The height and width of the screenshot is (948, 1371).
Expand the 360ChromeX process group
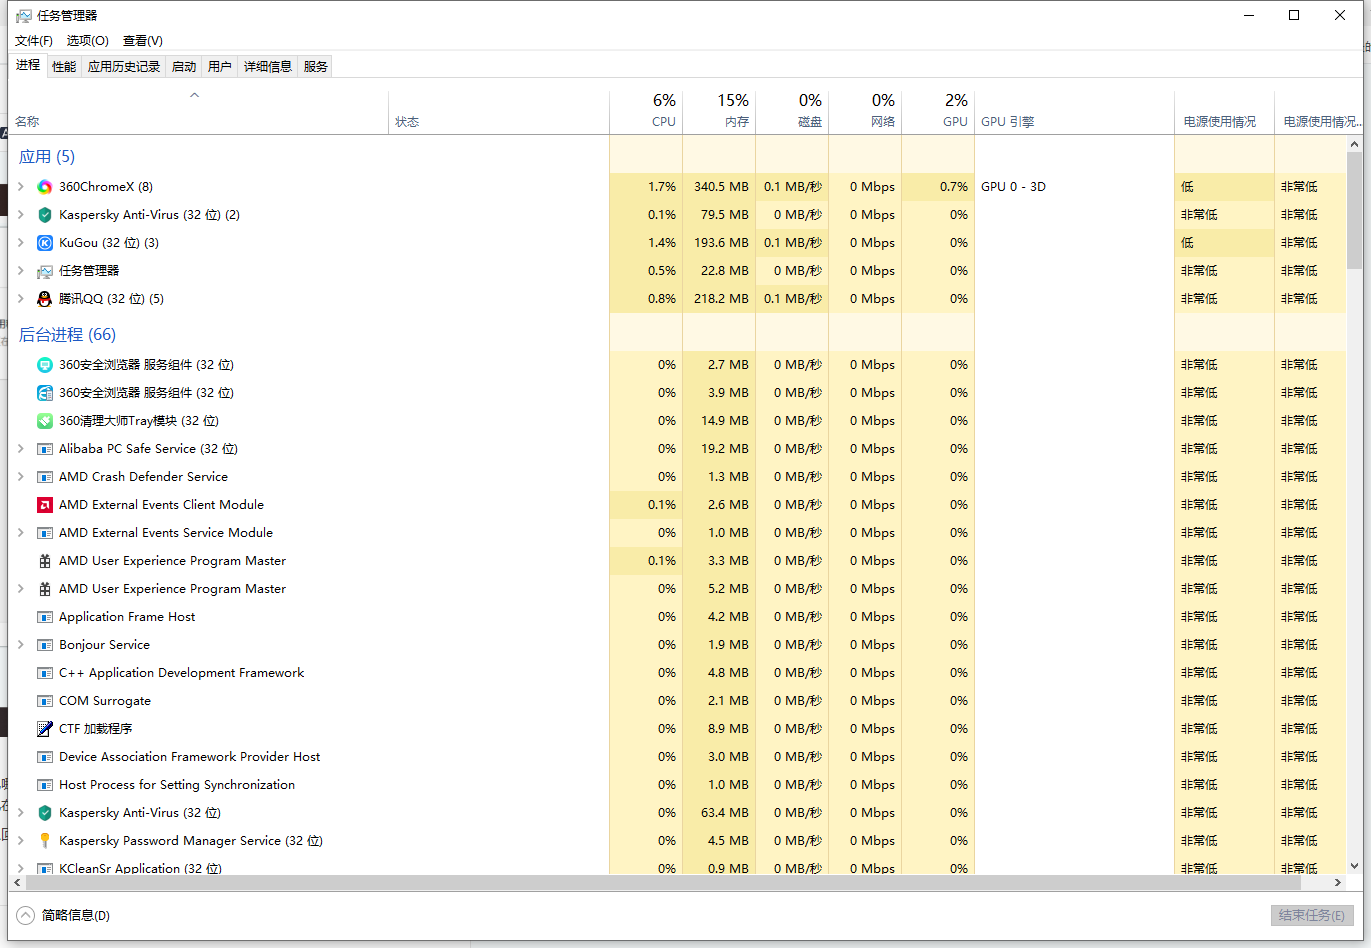[21, 187]
